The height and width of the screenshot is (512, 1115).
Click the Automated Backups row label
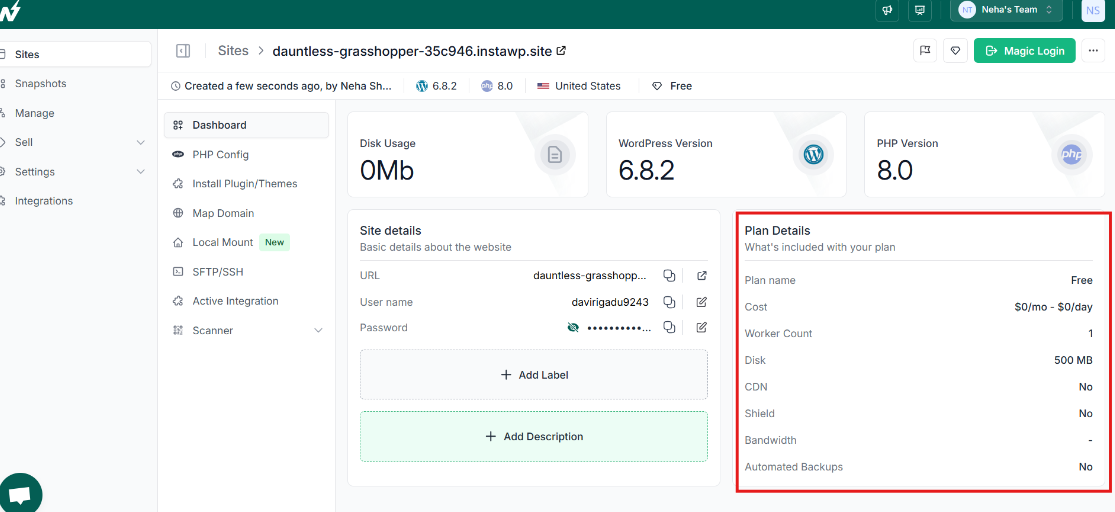coord(794,467)
